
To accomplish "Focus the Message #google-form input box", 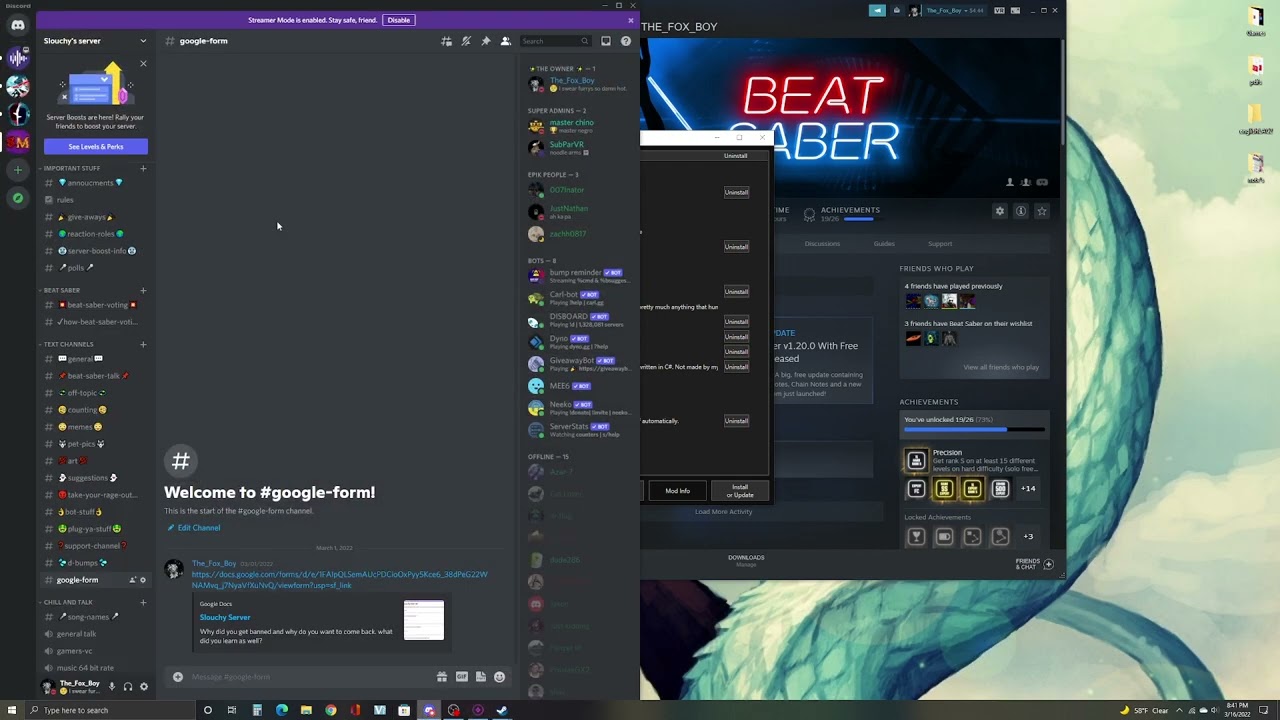I will 310,677.
